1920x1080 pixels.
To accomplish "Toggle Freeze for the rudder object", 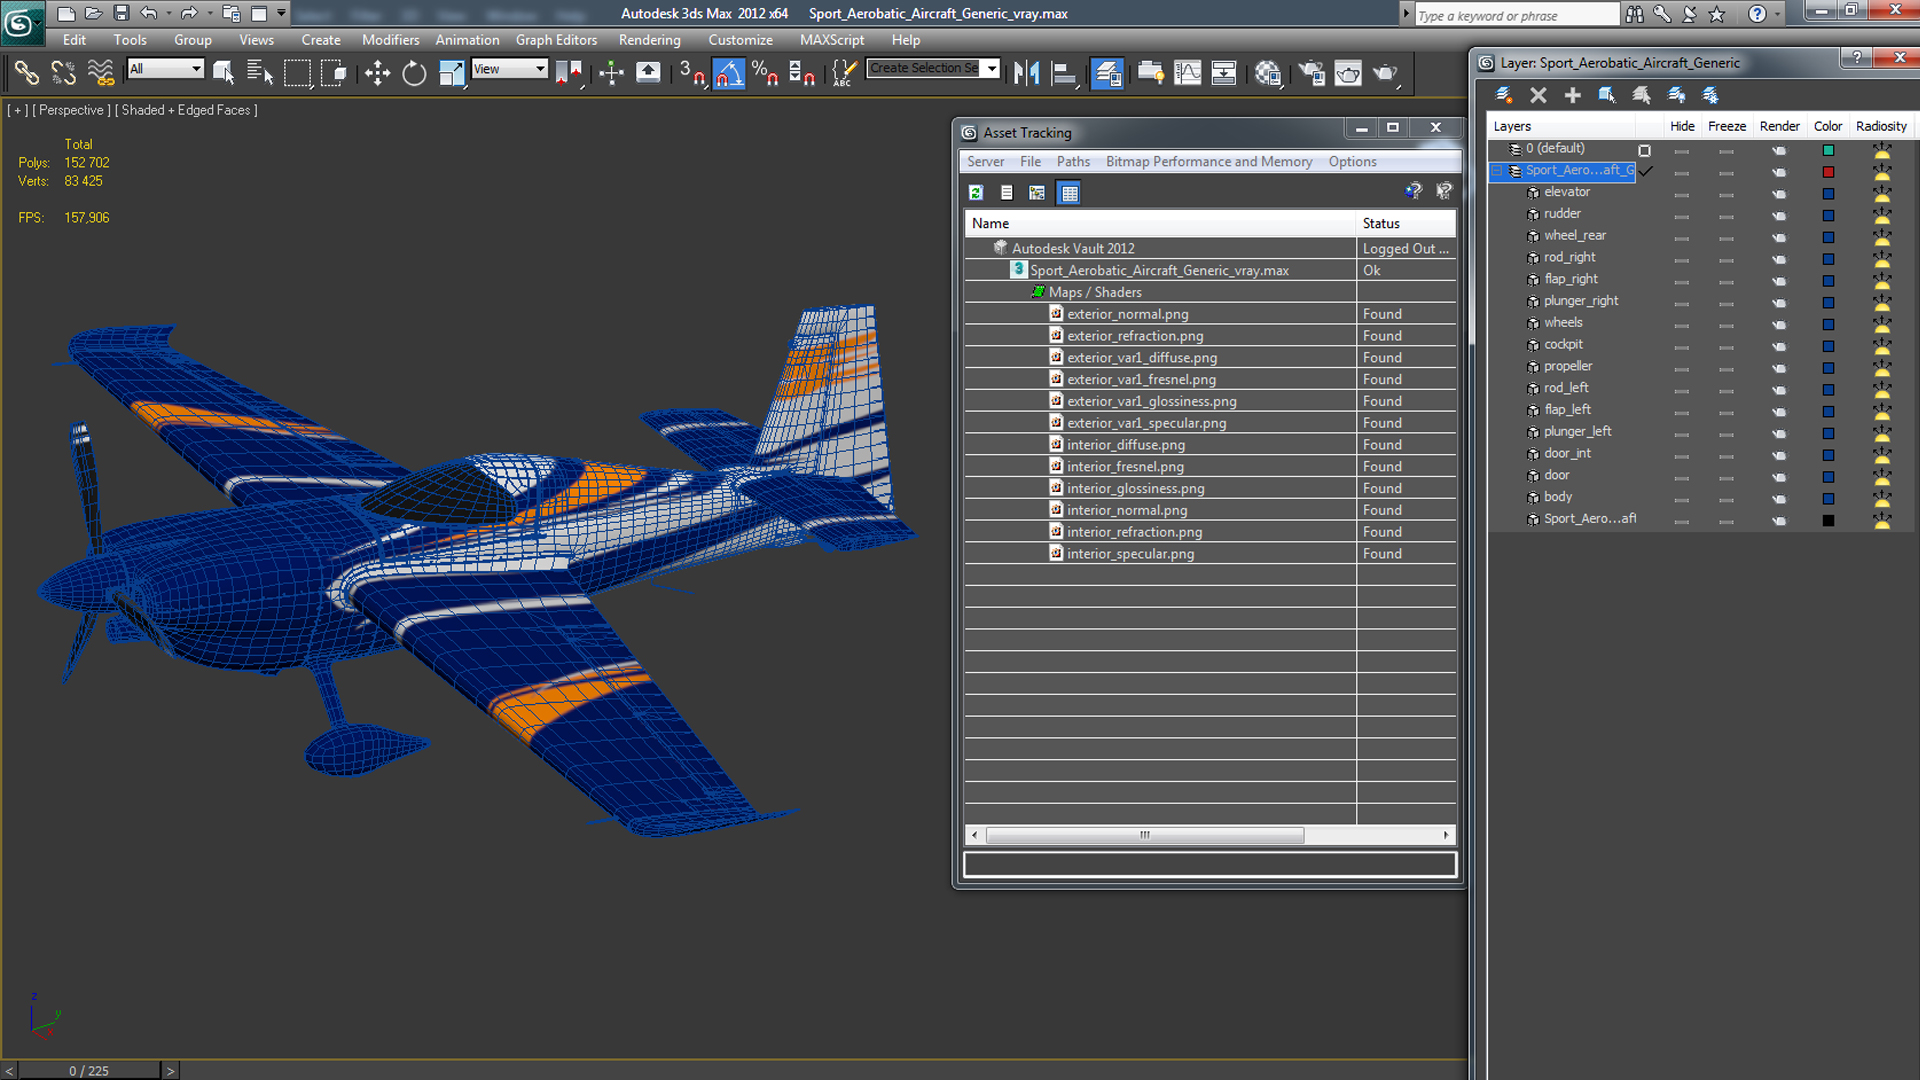I will point(1726,216).
